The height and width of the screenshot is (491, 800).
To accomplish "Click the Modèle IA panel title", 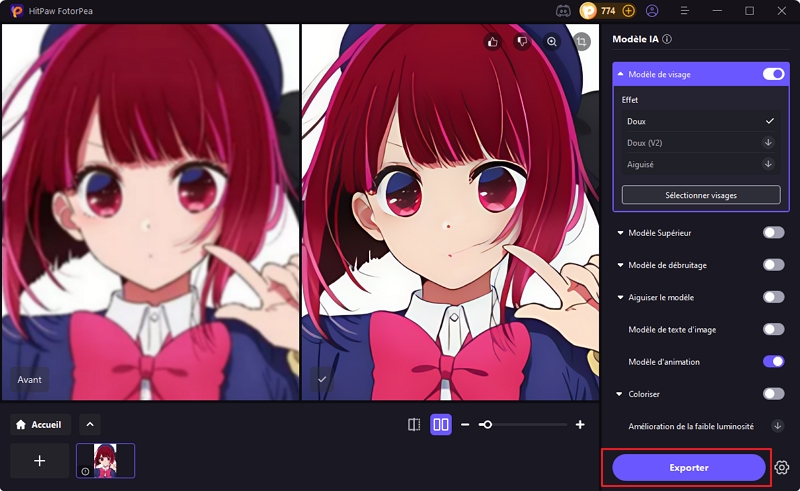I will point(635,39).
